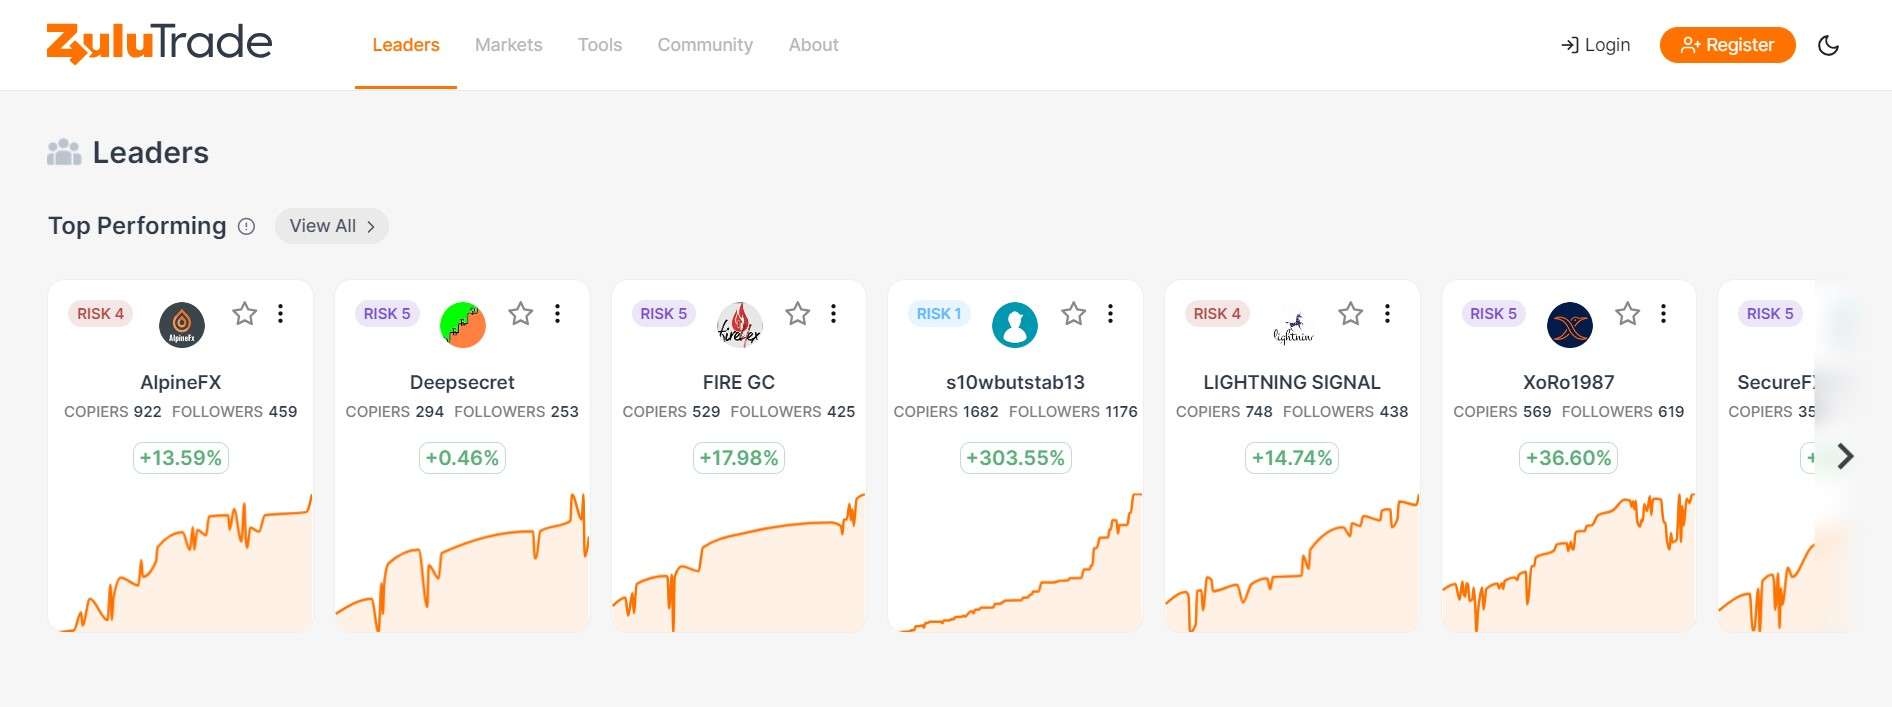Click the FIRE GC performance chart

point(739,562)
